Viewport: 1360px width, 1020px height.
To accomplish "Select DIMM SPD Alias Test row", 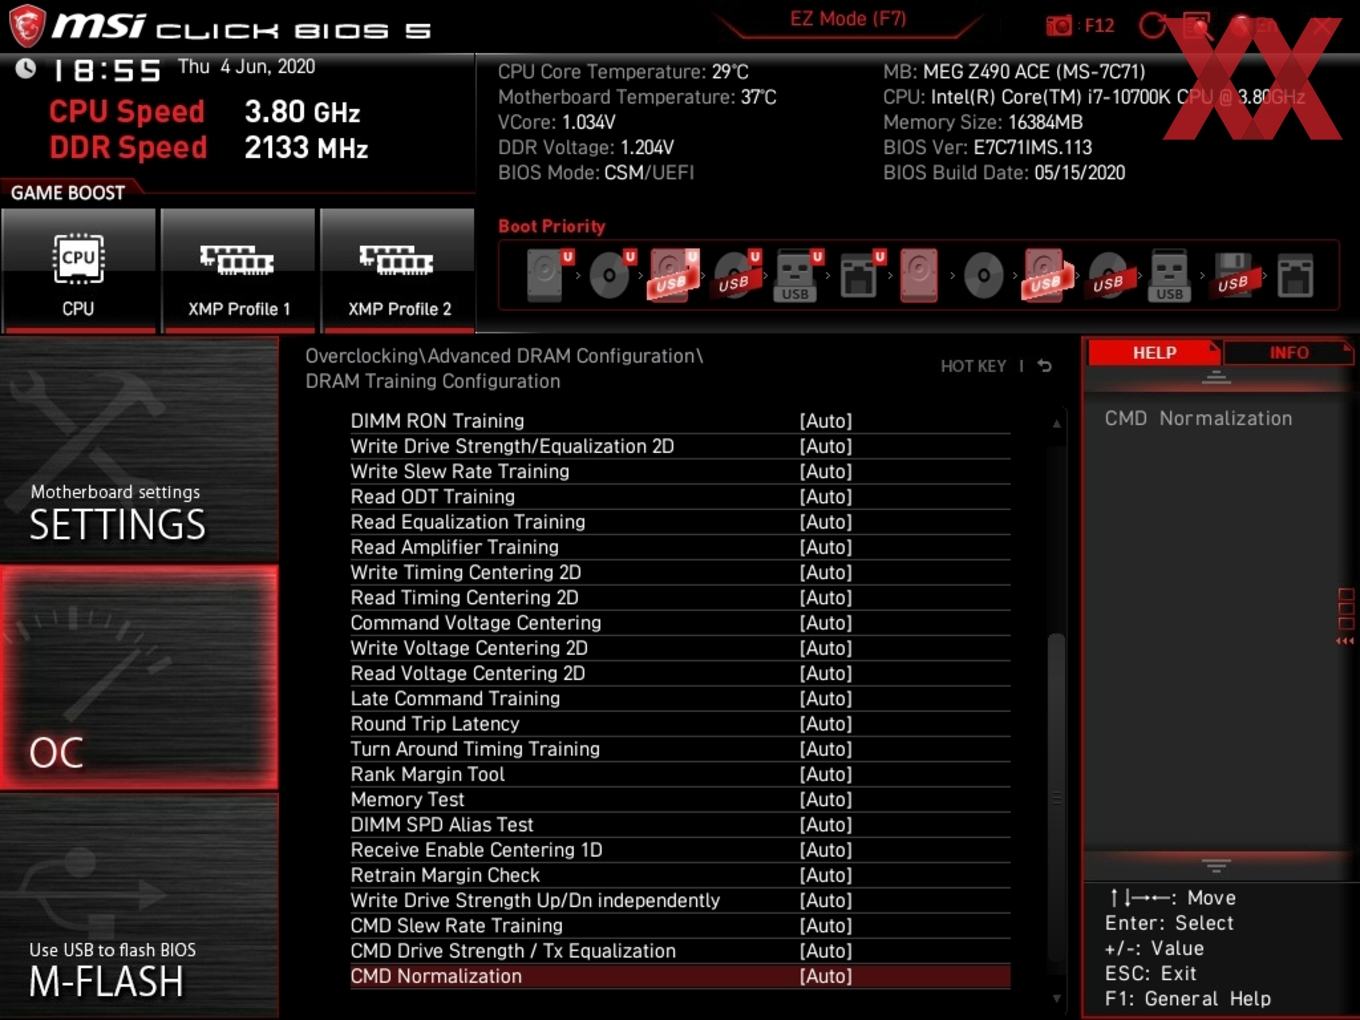I will point(680,825).
